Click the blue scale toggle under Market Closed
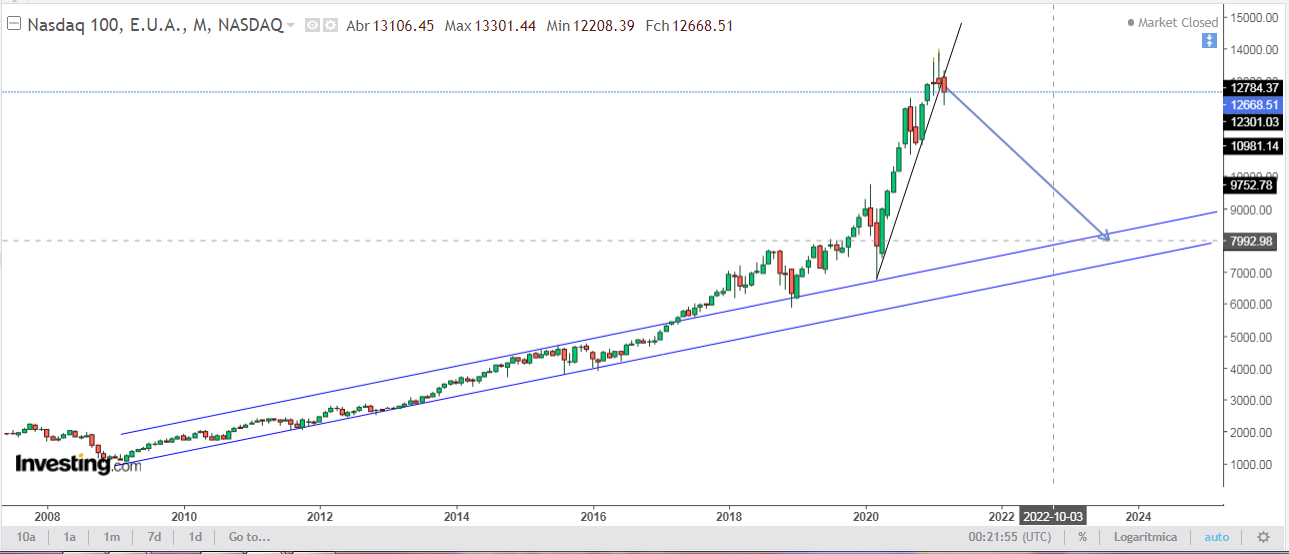The image size is (1289, 554). coord(1209,41)
